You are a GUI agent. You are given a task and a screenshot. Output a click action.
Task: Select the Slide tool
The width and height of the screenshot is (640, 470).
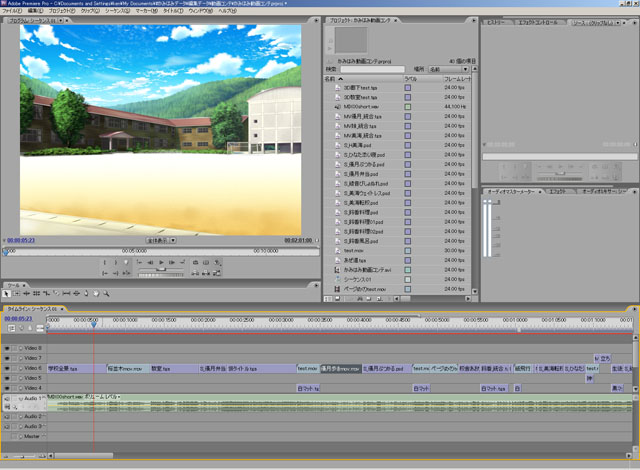pyautogui.click(x=76, y=293)
